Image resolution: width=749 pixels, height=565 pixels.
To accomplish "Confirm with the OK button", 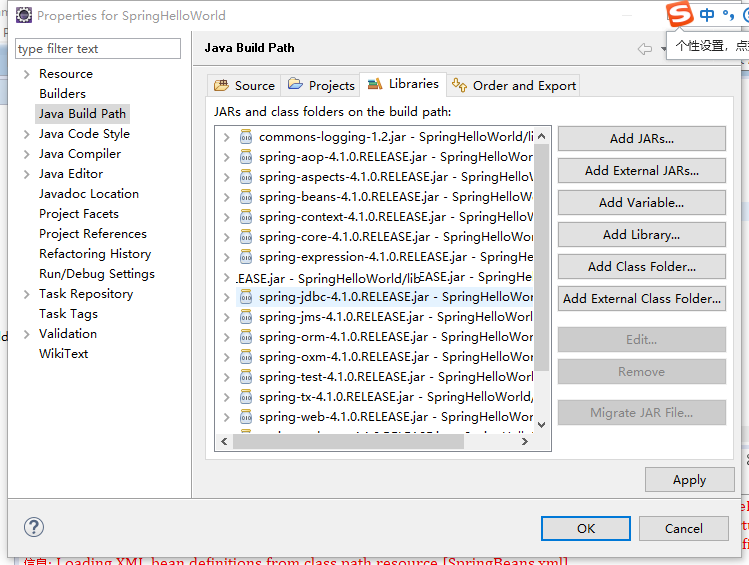I will click(x=586, y=529).
